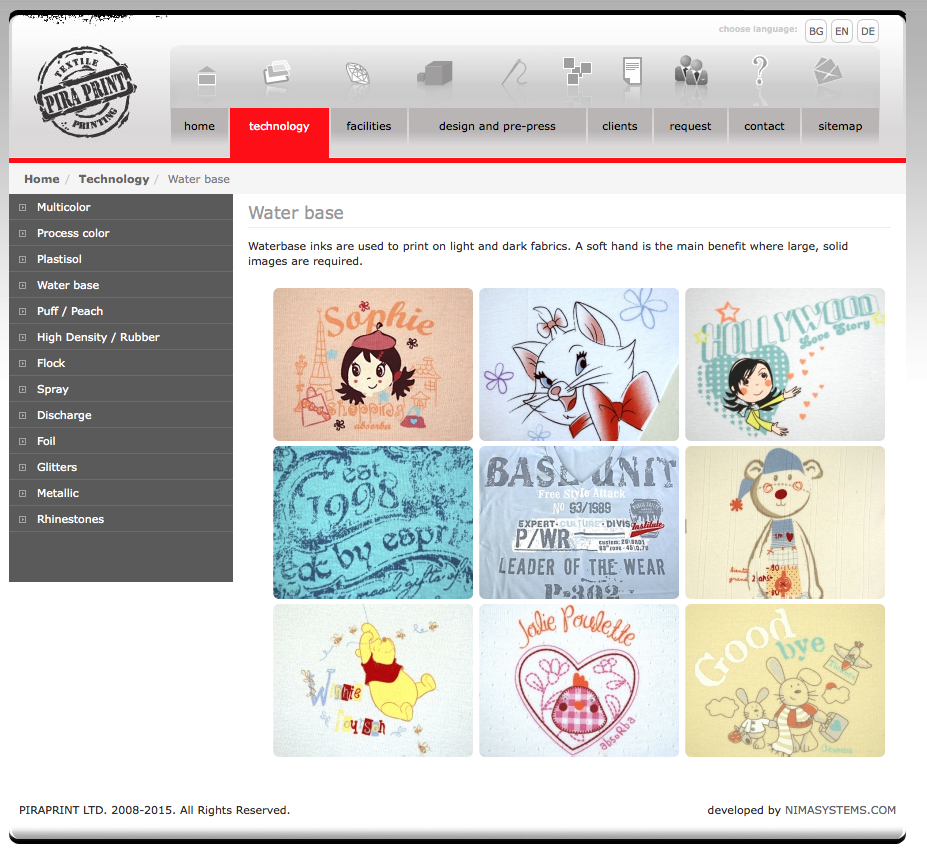This screenshot has width=927, height=857.
Task: Click the question mark icon above contact
Action: (x=760, y=72)
